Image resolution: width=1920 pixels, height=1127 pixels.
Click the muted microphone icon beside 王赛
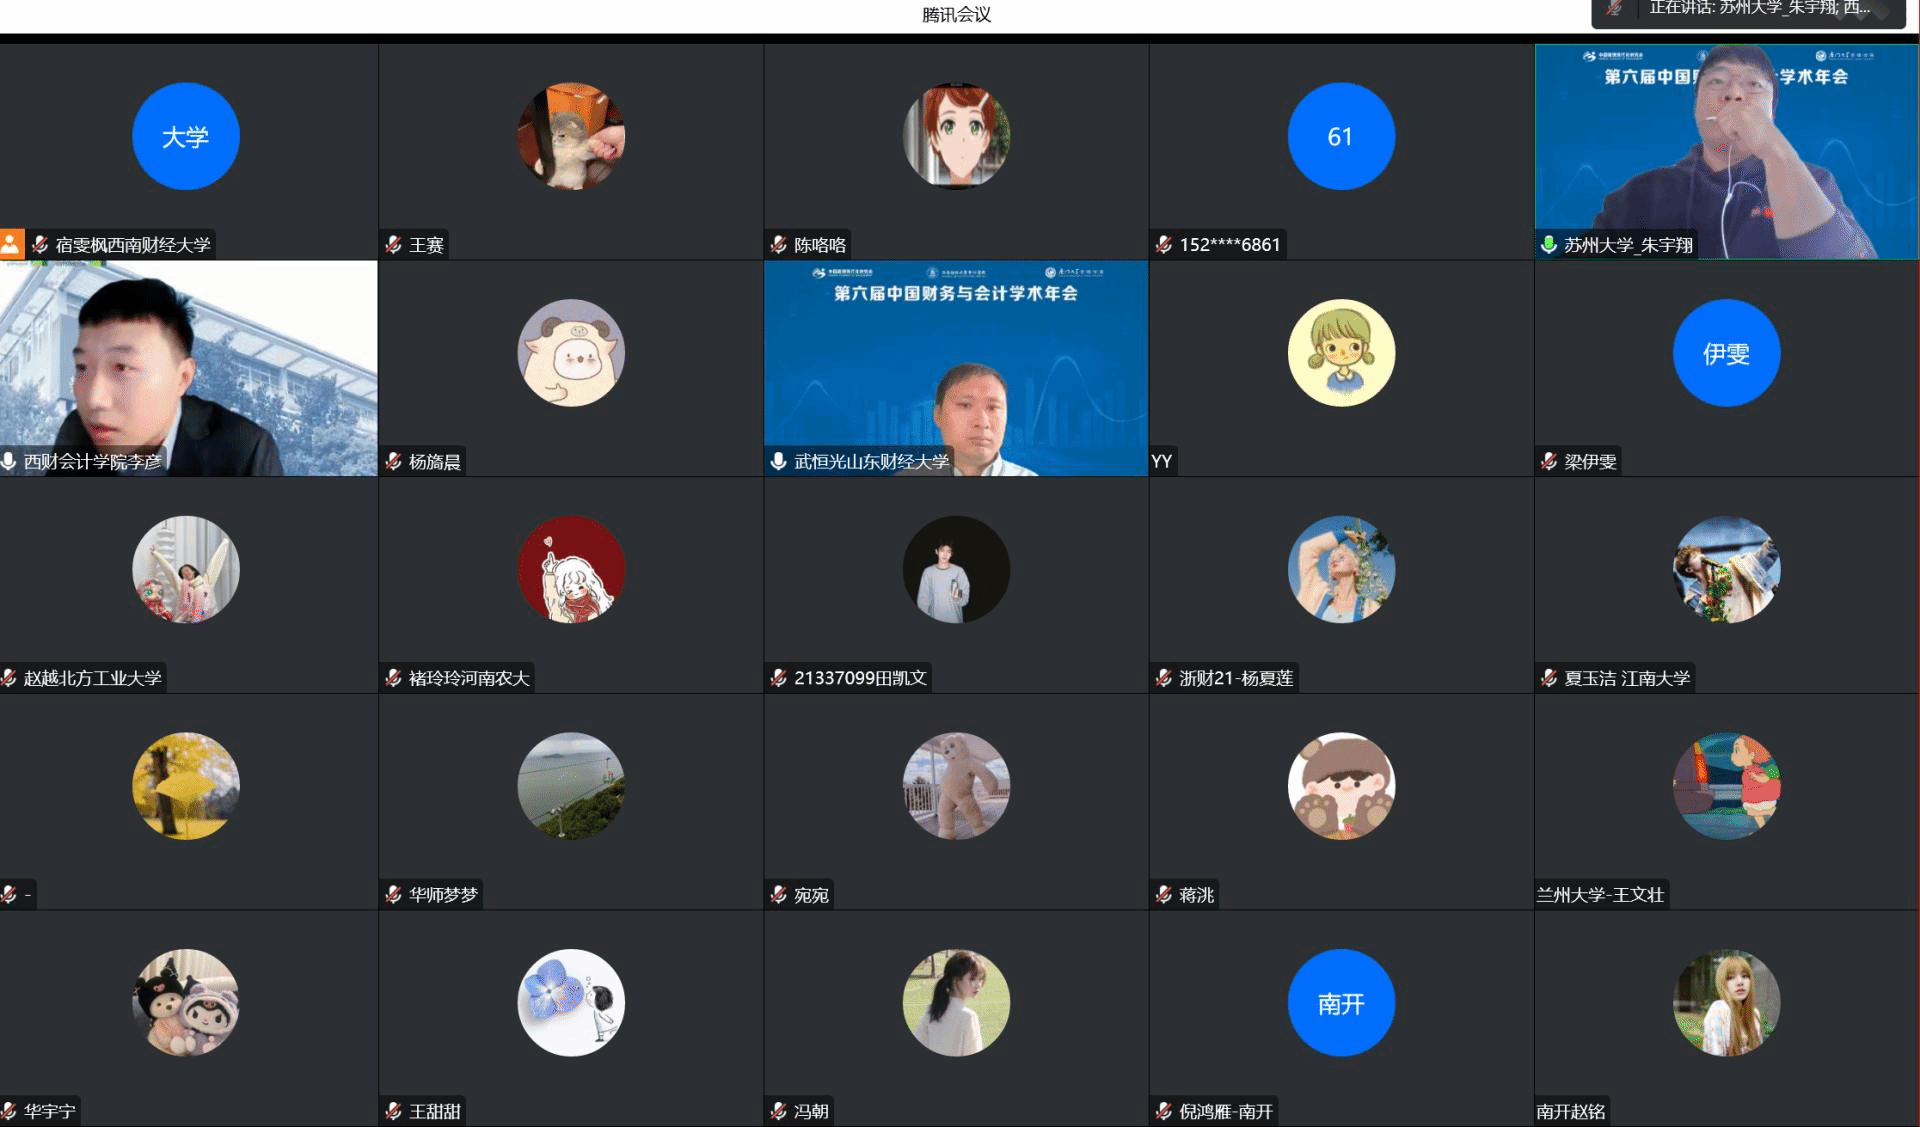pos(394,244)
